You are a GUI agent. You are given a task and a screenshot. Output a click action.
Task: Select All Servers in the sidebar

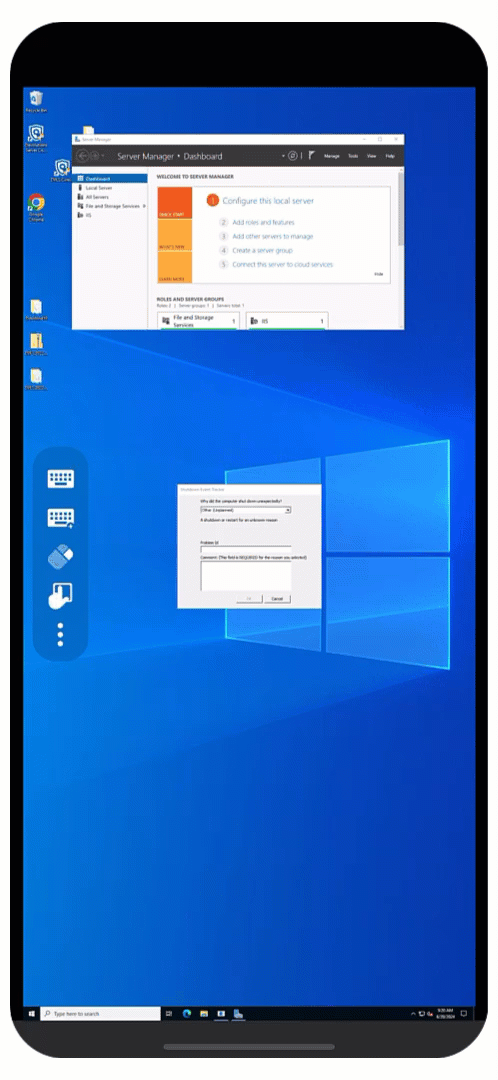110,197
